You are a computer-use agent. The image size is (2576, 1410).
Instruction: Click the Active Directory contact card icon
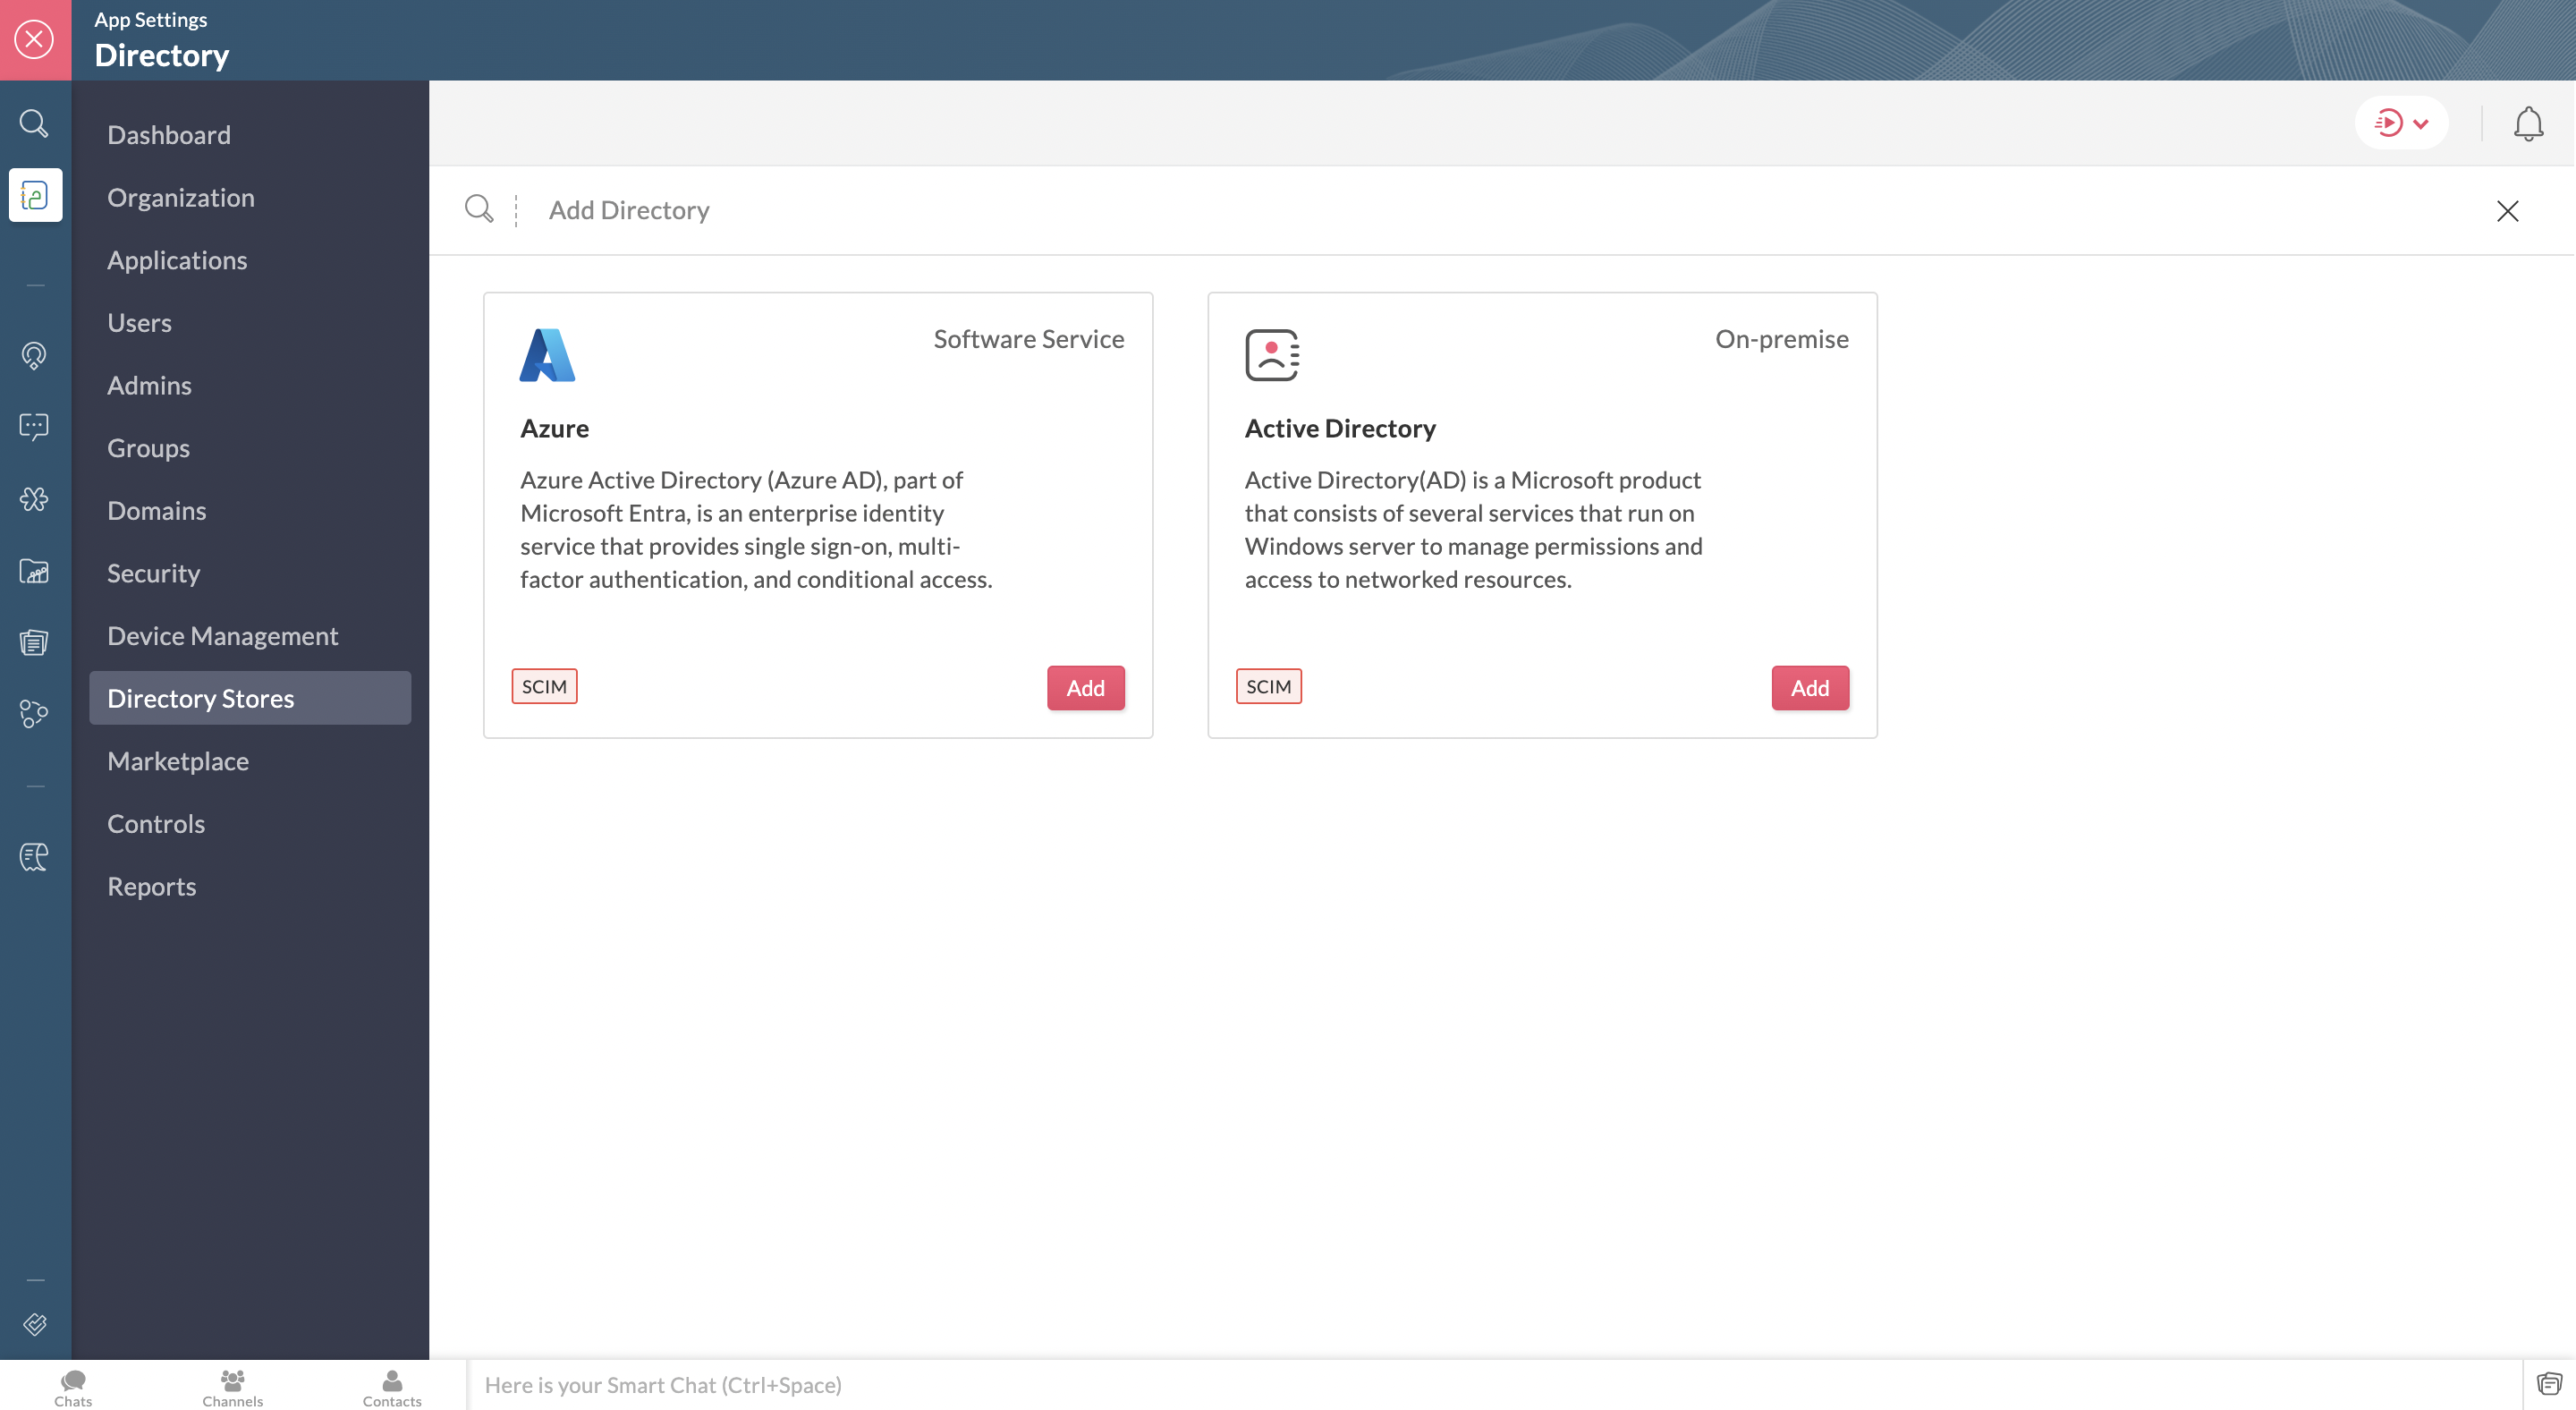pyautogui.click(x=1271, y=355)
